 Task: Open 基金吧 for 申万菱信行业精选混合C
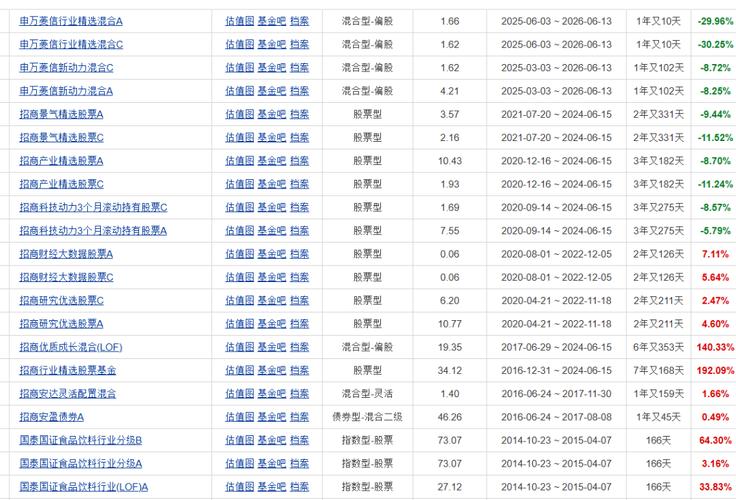272,45
